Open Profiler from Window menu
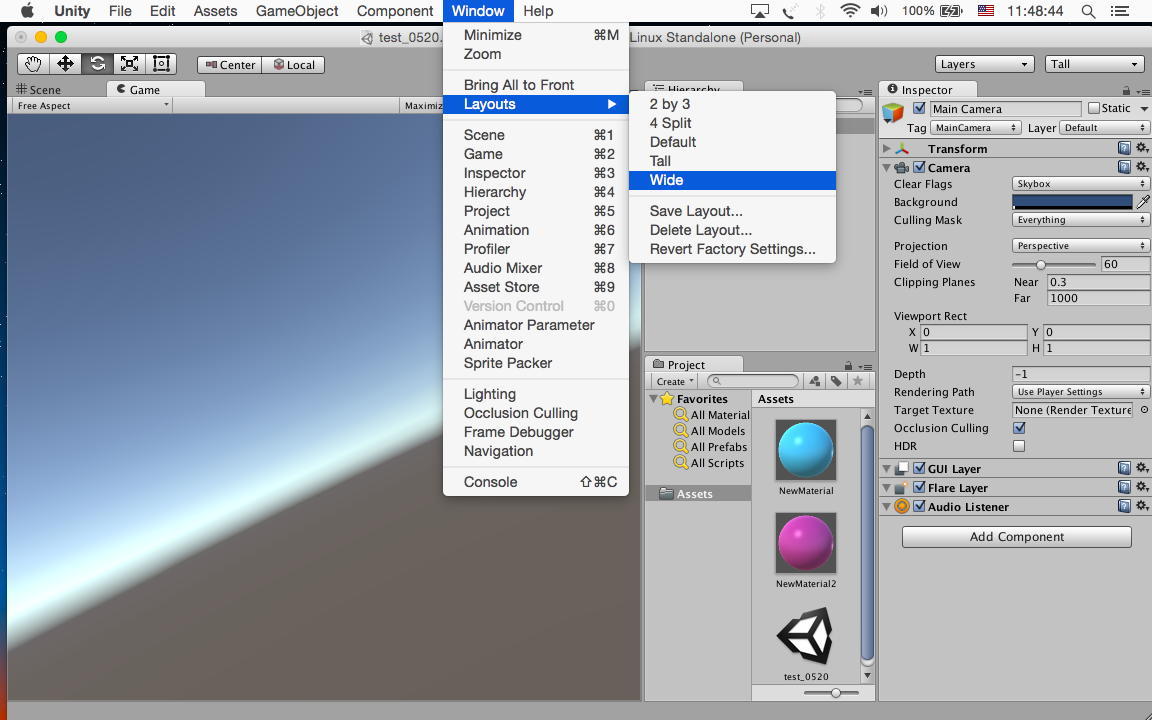 [x=536, y=249]
